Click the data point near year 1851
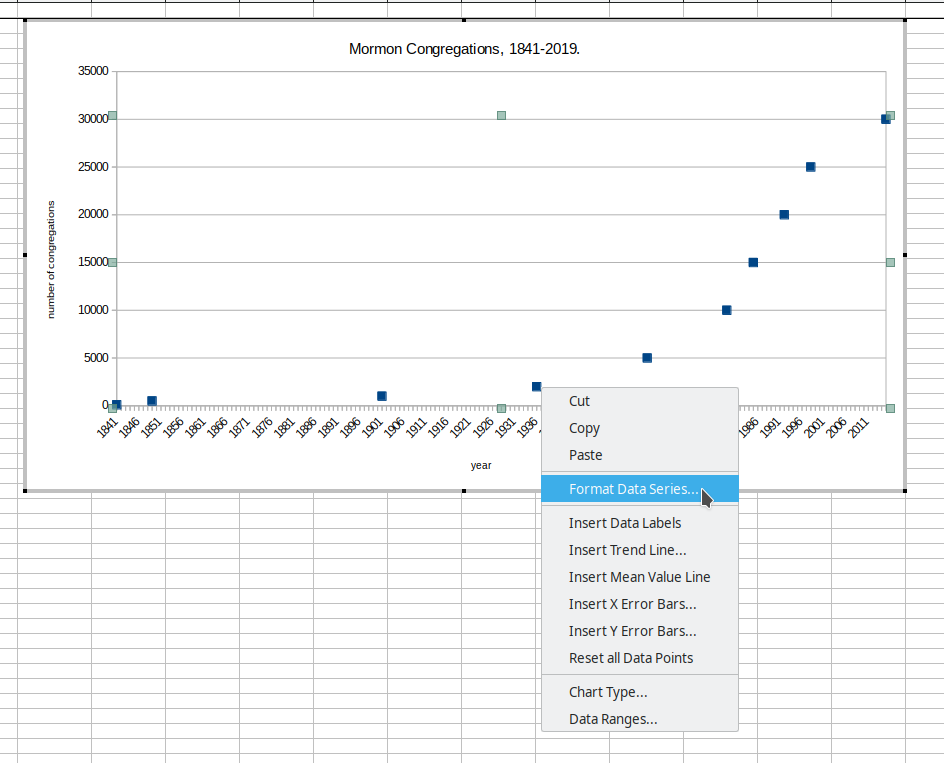 (x=152, y=400)
